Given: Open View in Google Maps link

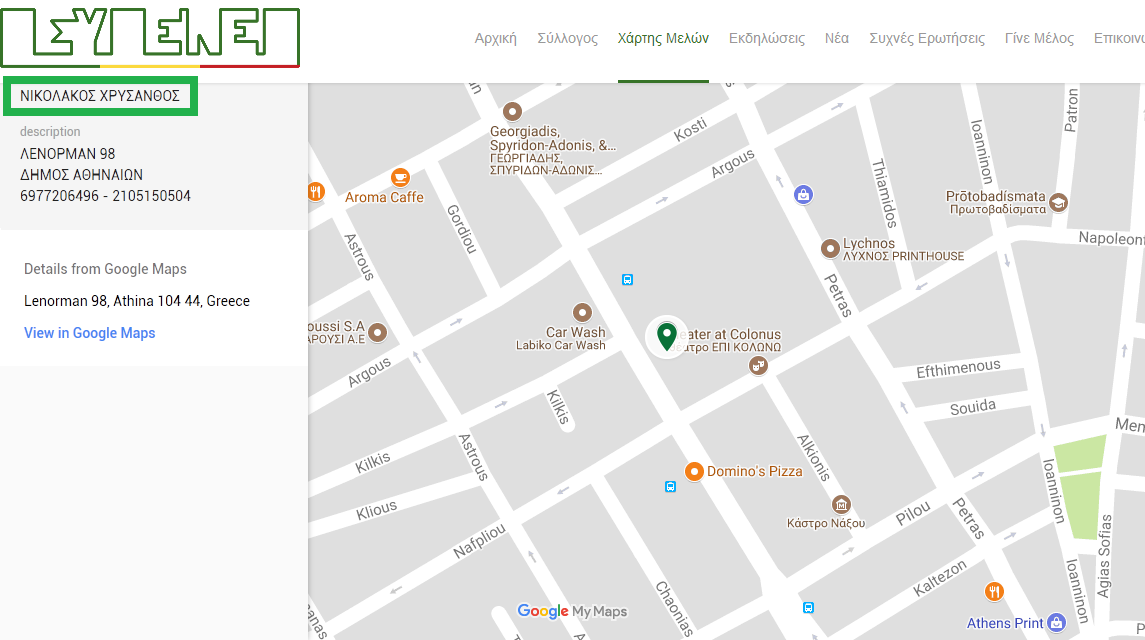Looking at the screenshot, I should (90, 333).
